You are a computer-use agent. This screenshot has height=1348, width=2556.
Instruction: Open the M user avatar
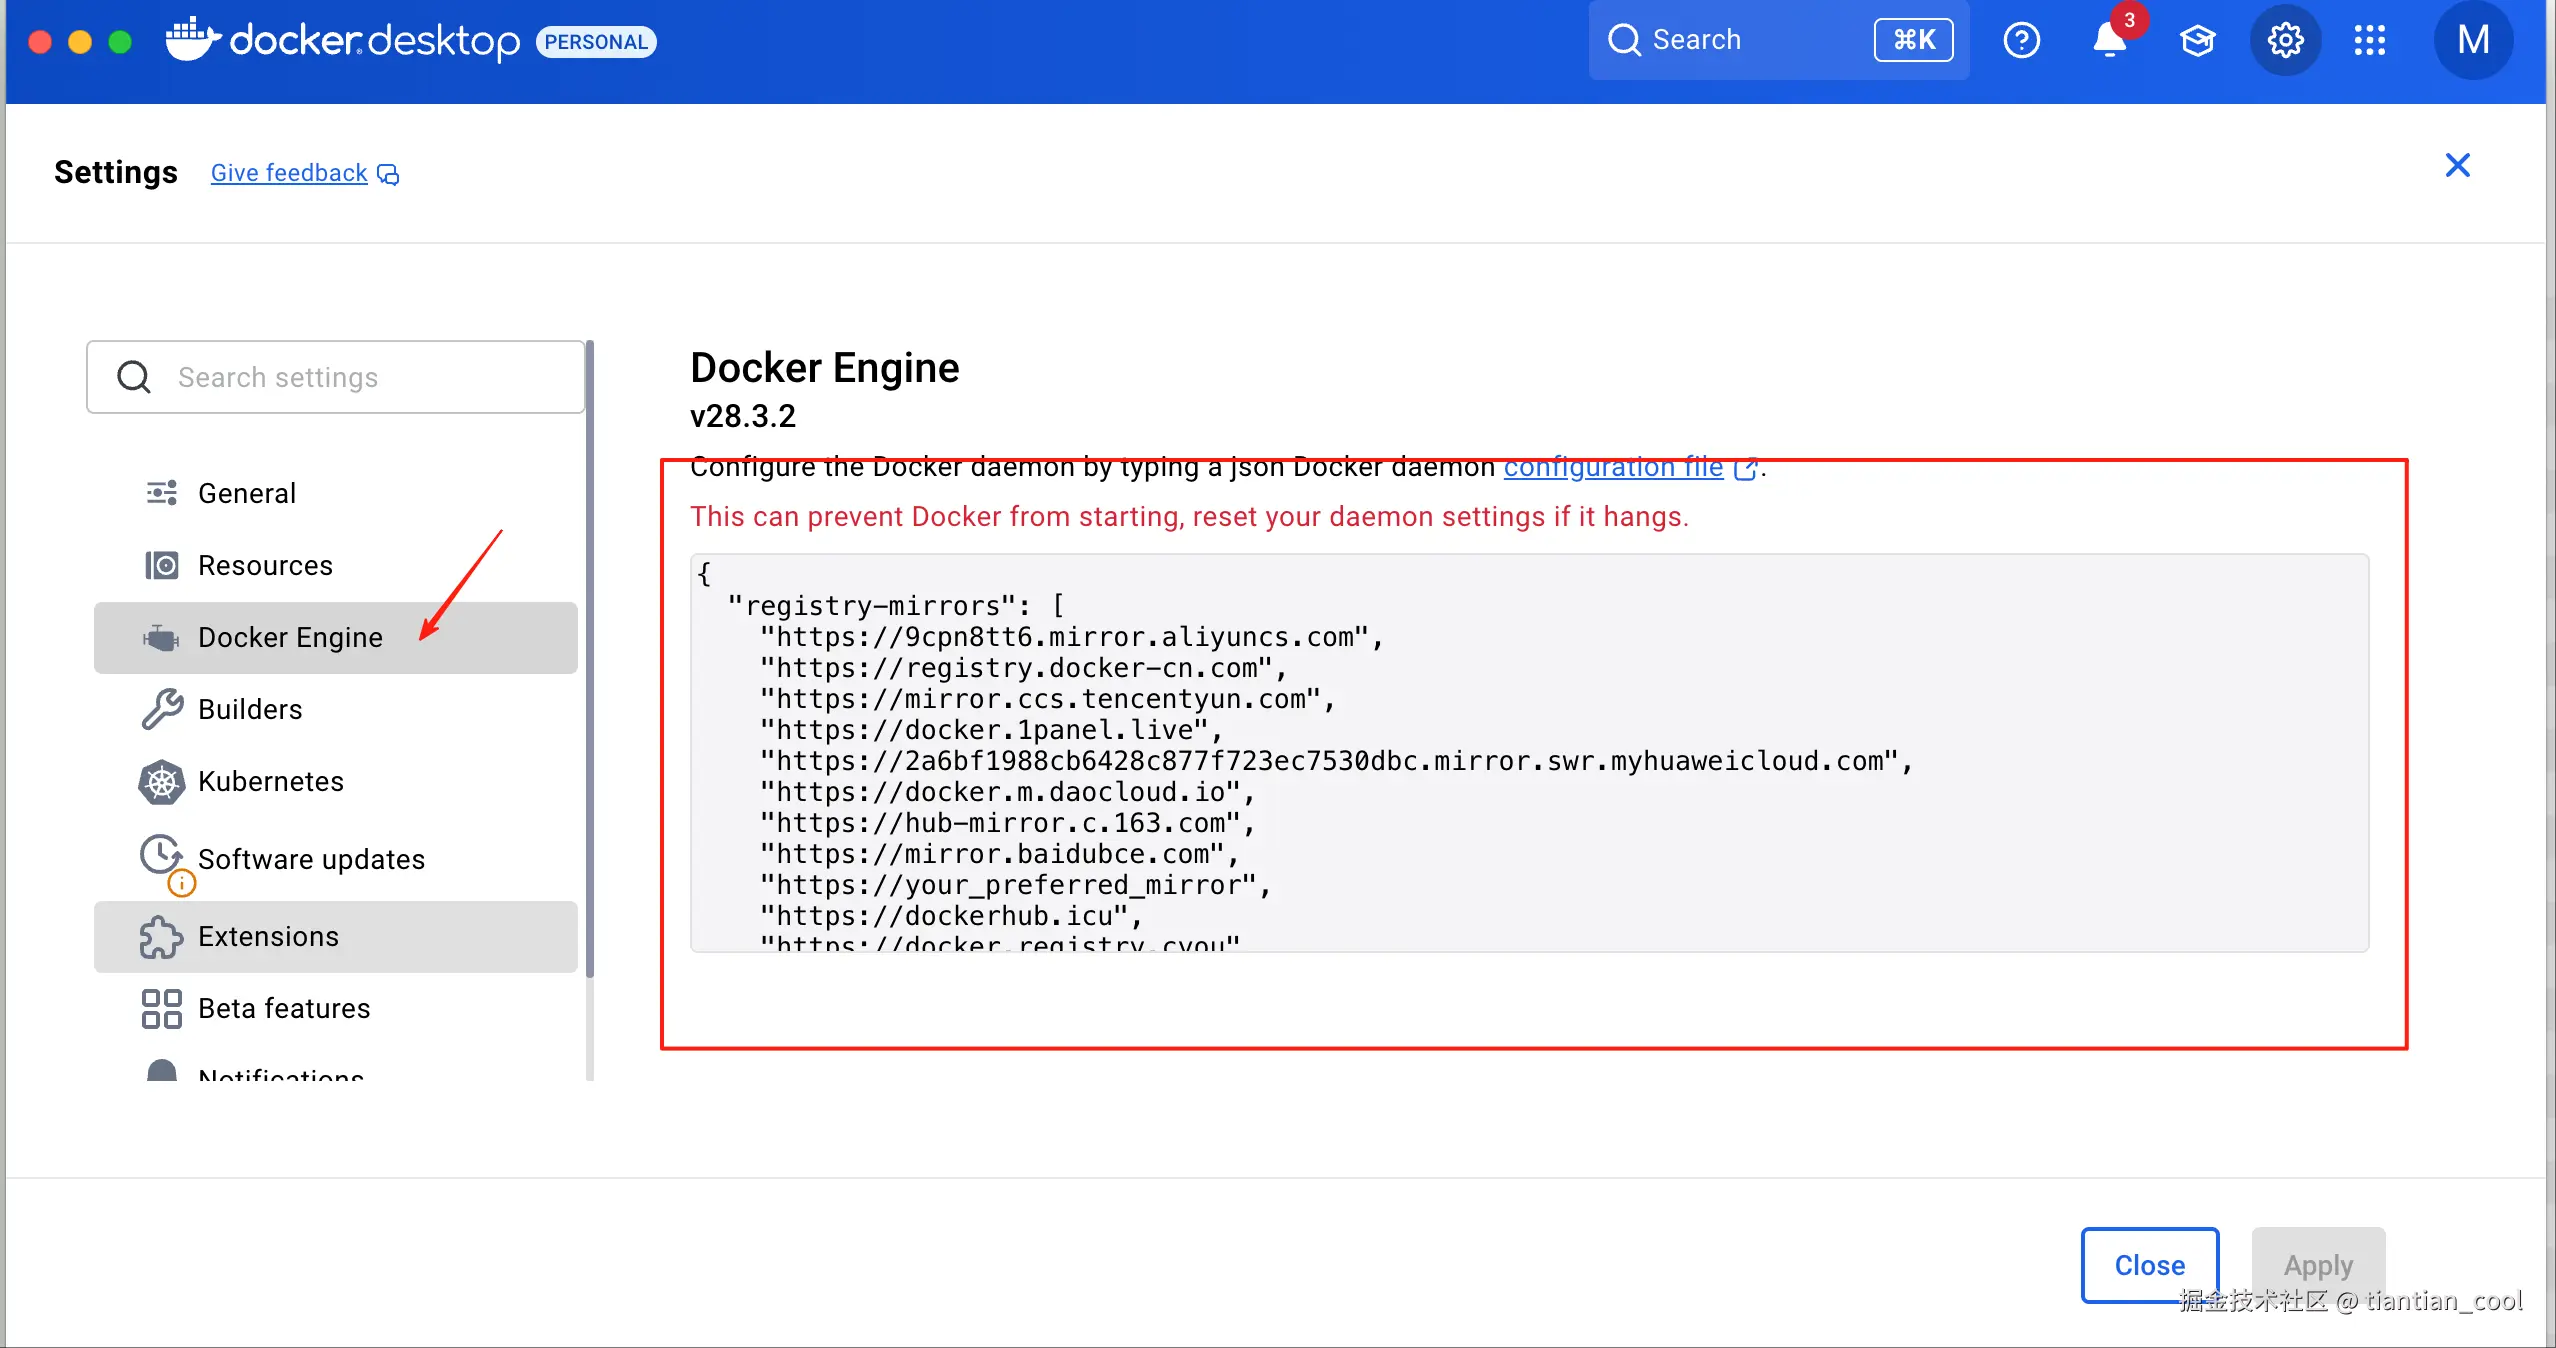click(2472, 41)
